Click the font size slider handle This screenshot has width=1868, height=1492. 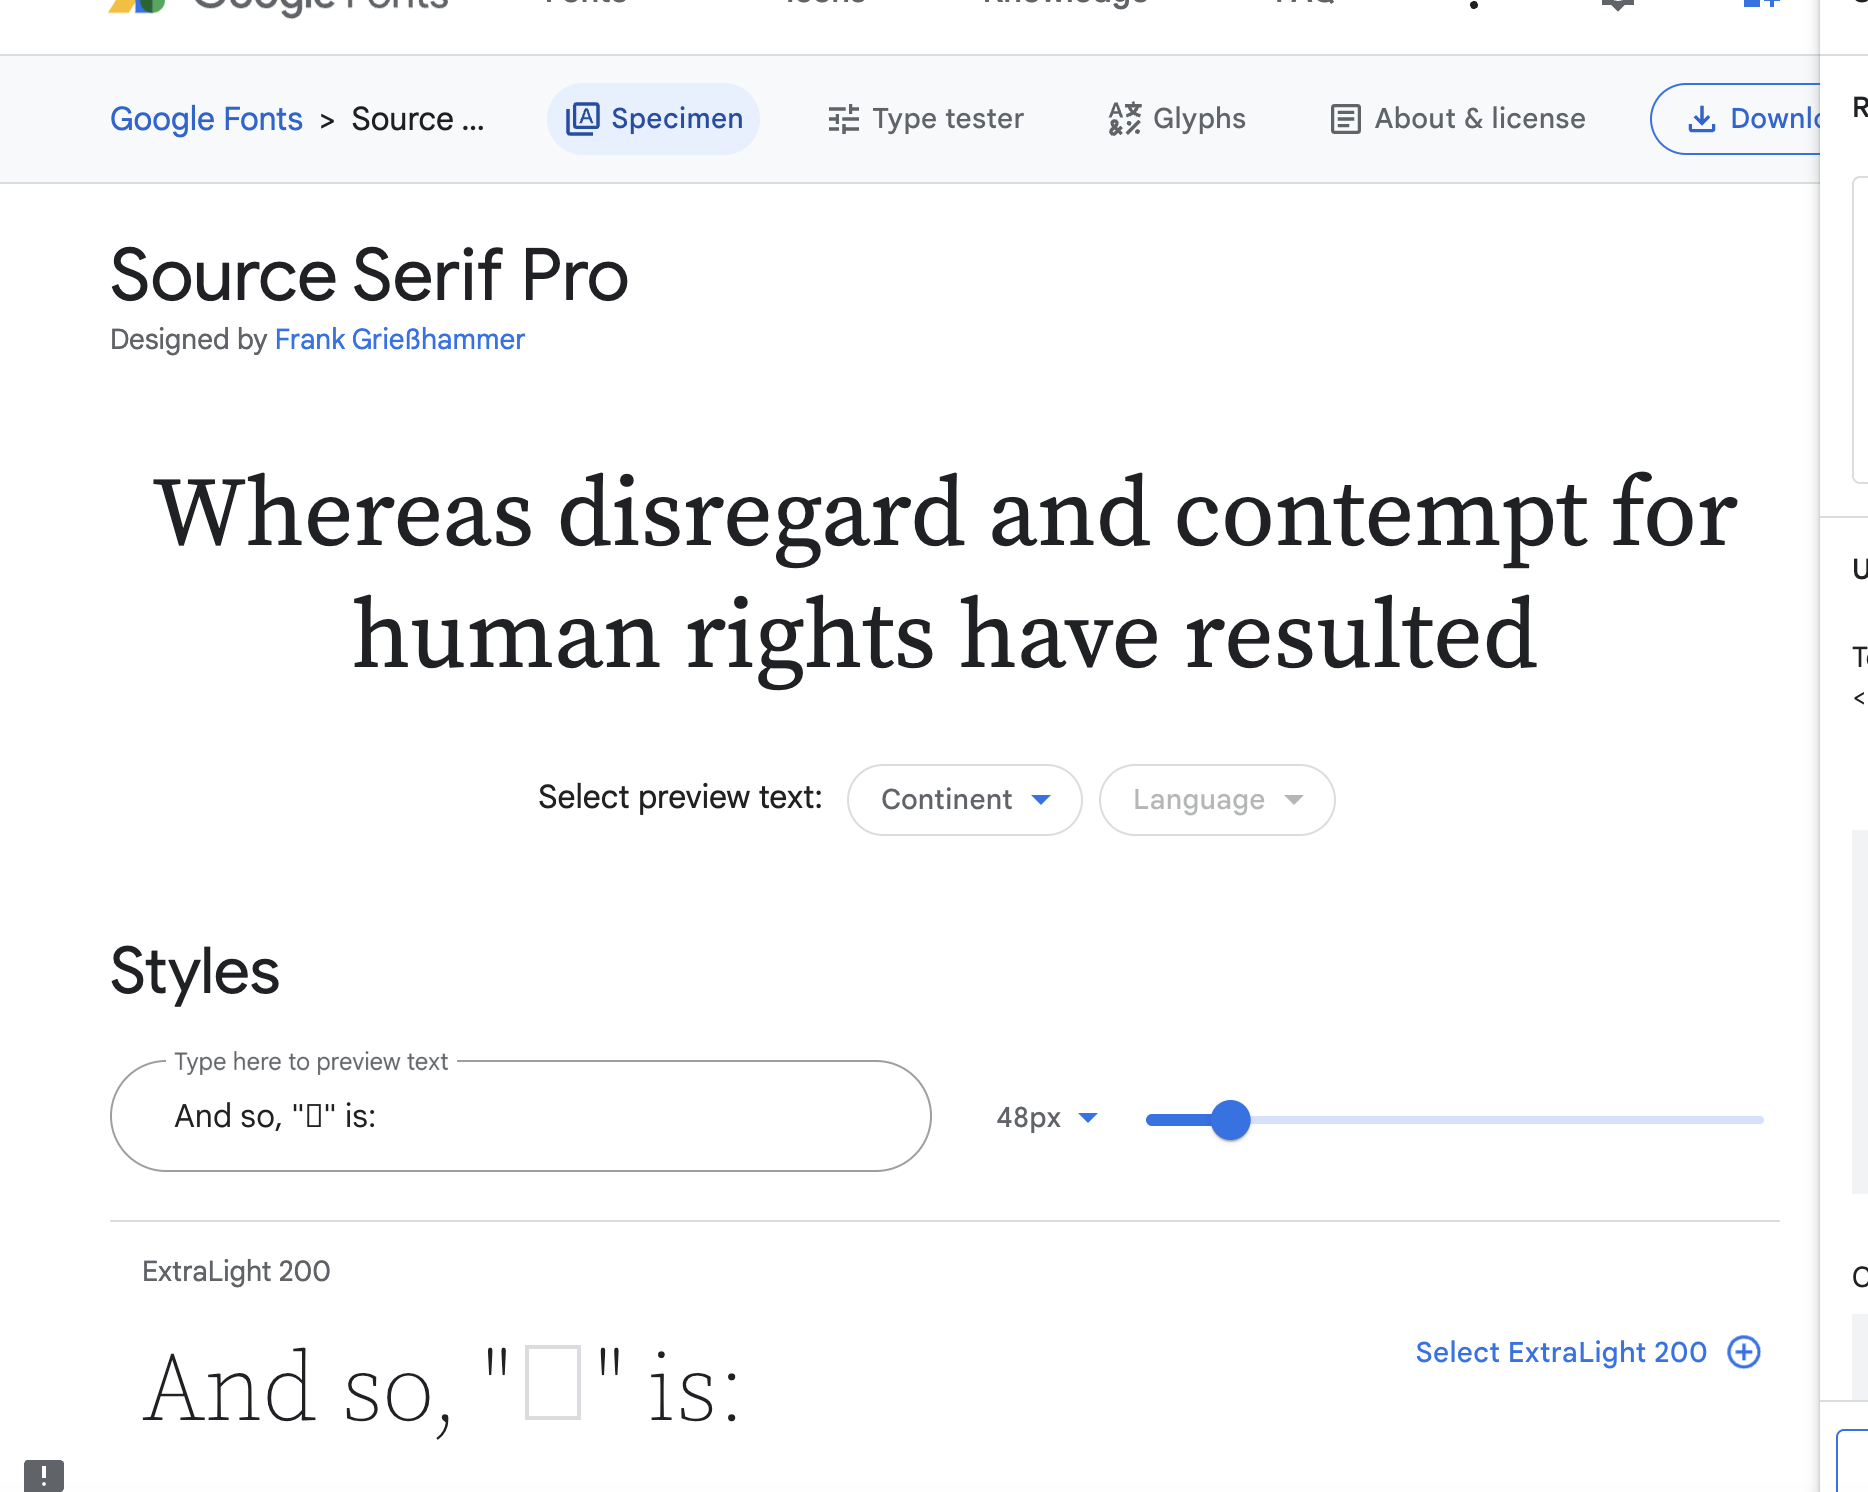pos(1231,1120)
